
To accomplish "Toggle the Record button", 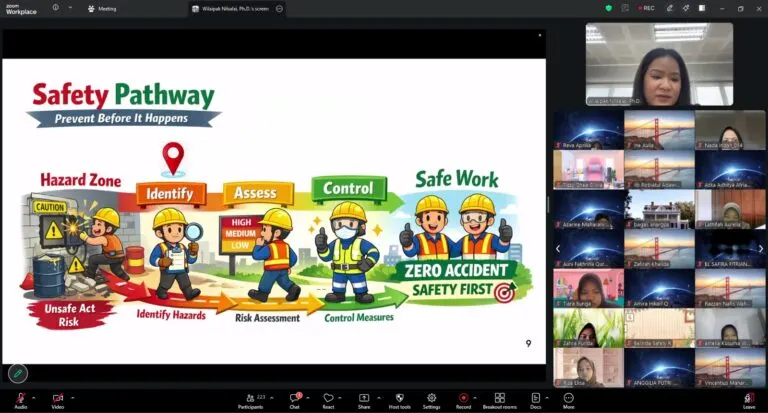I will pyautogui.click(x=463, y=400).
